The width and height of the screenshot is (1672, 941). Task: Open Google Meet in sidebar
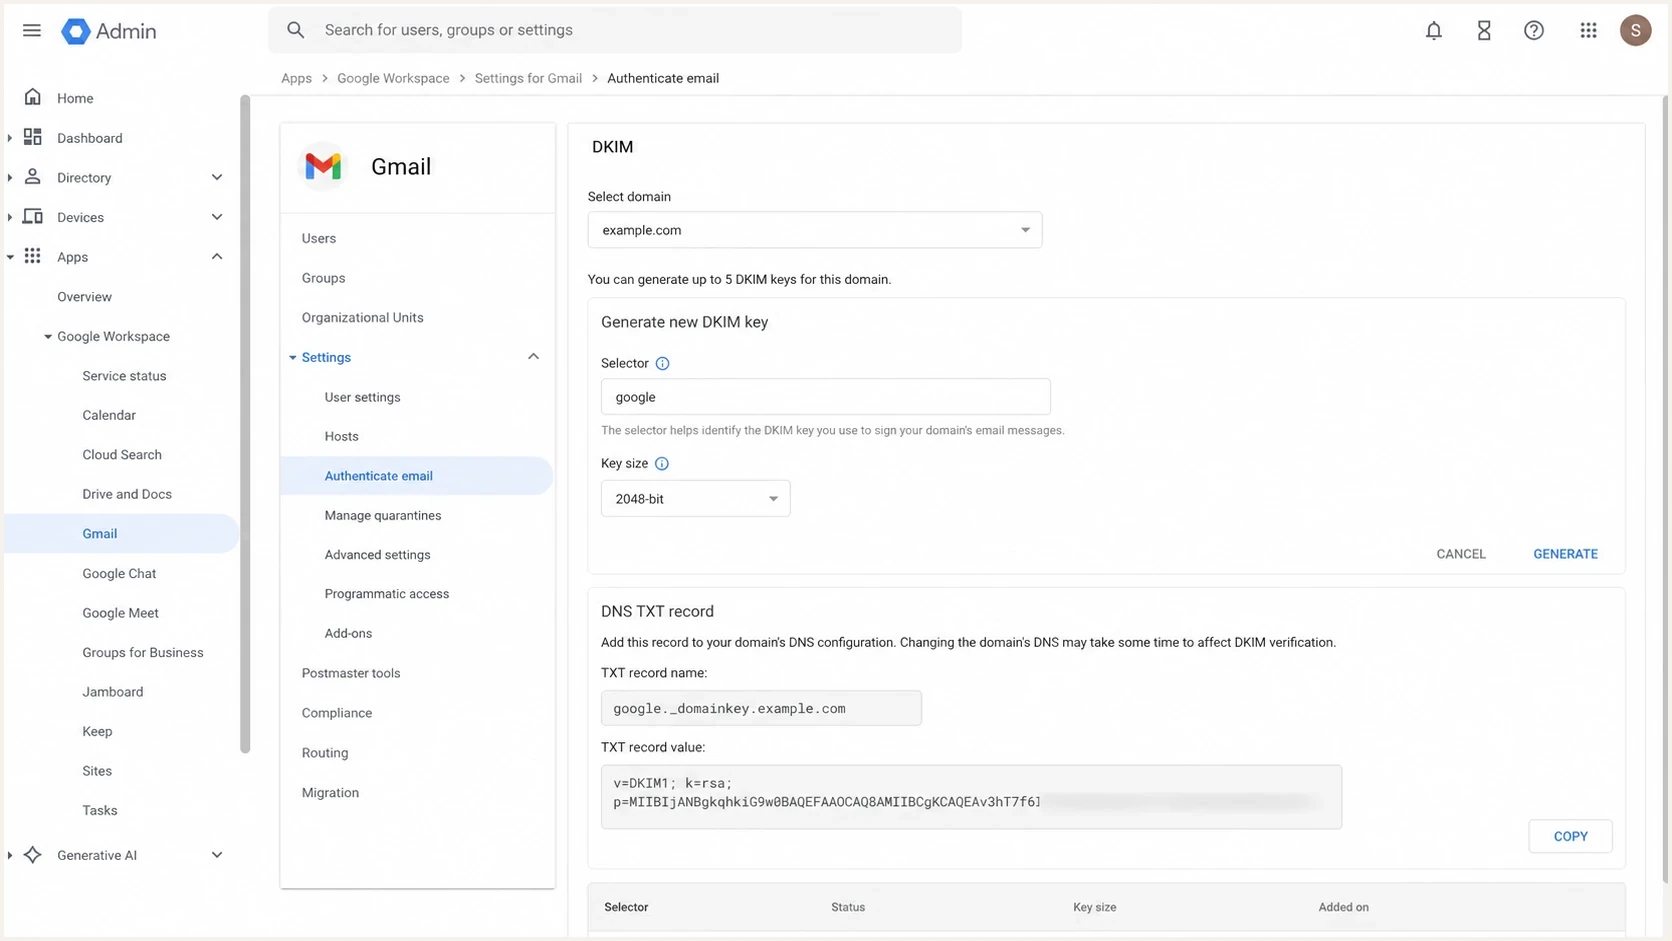(x=120, y=613)
